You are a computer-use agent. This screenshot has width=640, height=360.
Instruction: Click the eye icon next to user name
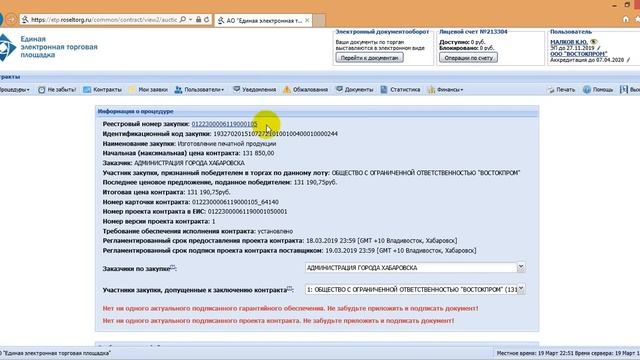coord(594,42)
